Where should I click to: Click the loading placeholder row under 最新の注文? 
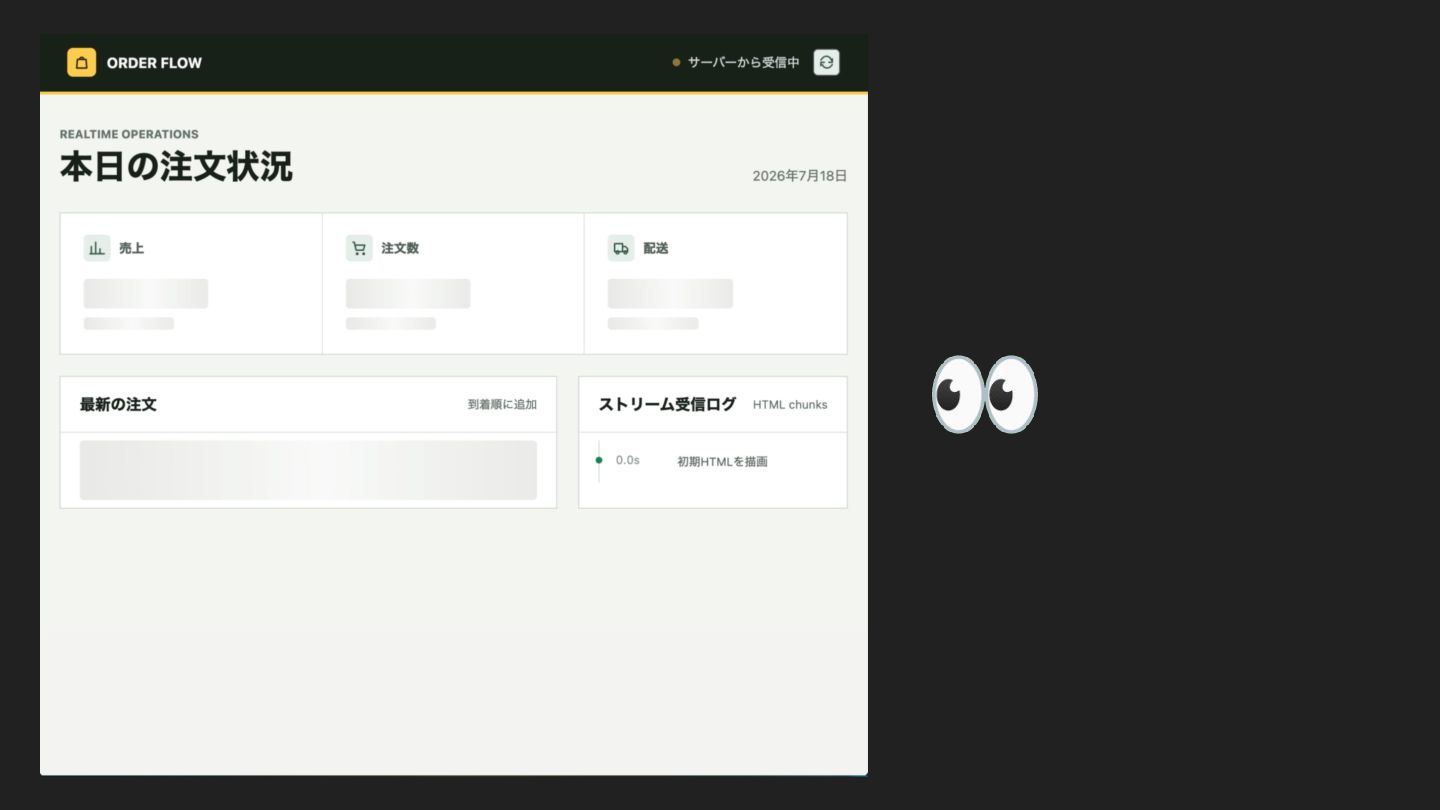coord(308,470)
